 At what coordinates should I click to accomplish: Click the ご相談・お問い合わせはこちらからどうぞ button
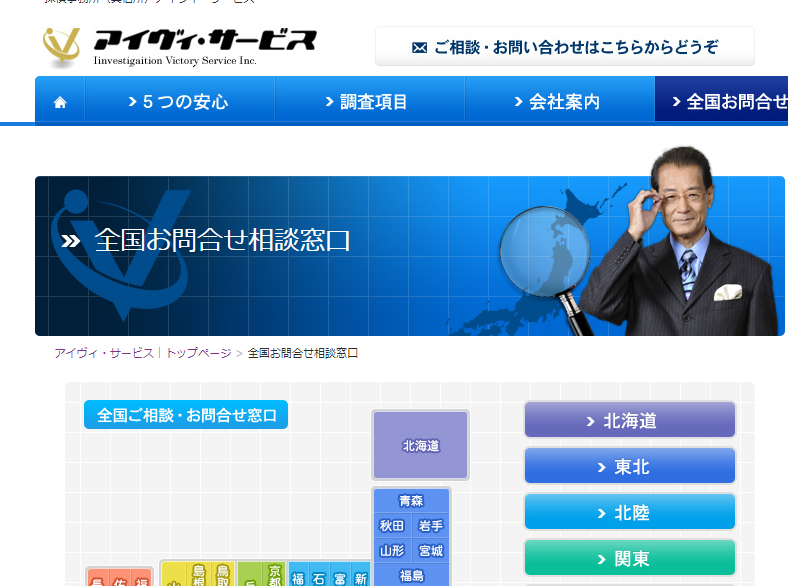[x=565, y=47]
